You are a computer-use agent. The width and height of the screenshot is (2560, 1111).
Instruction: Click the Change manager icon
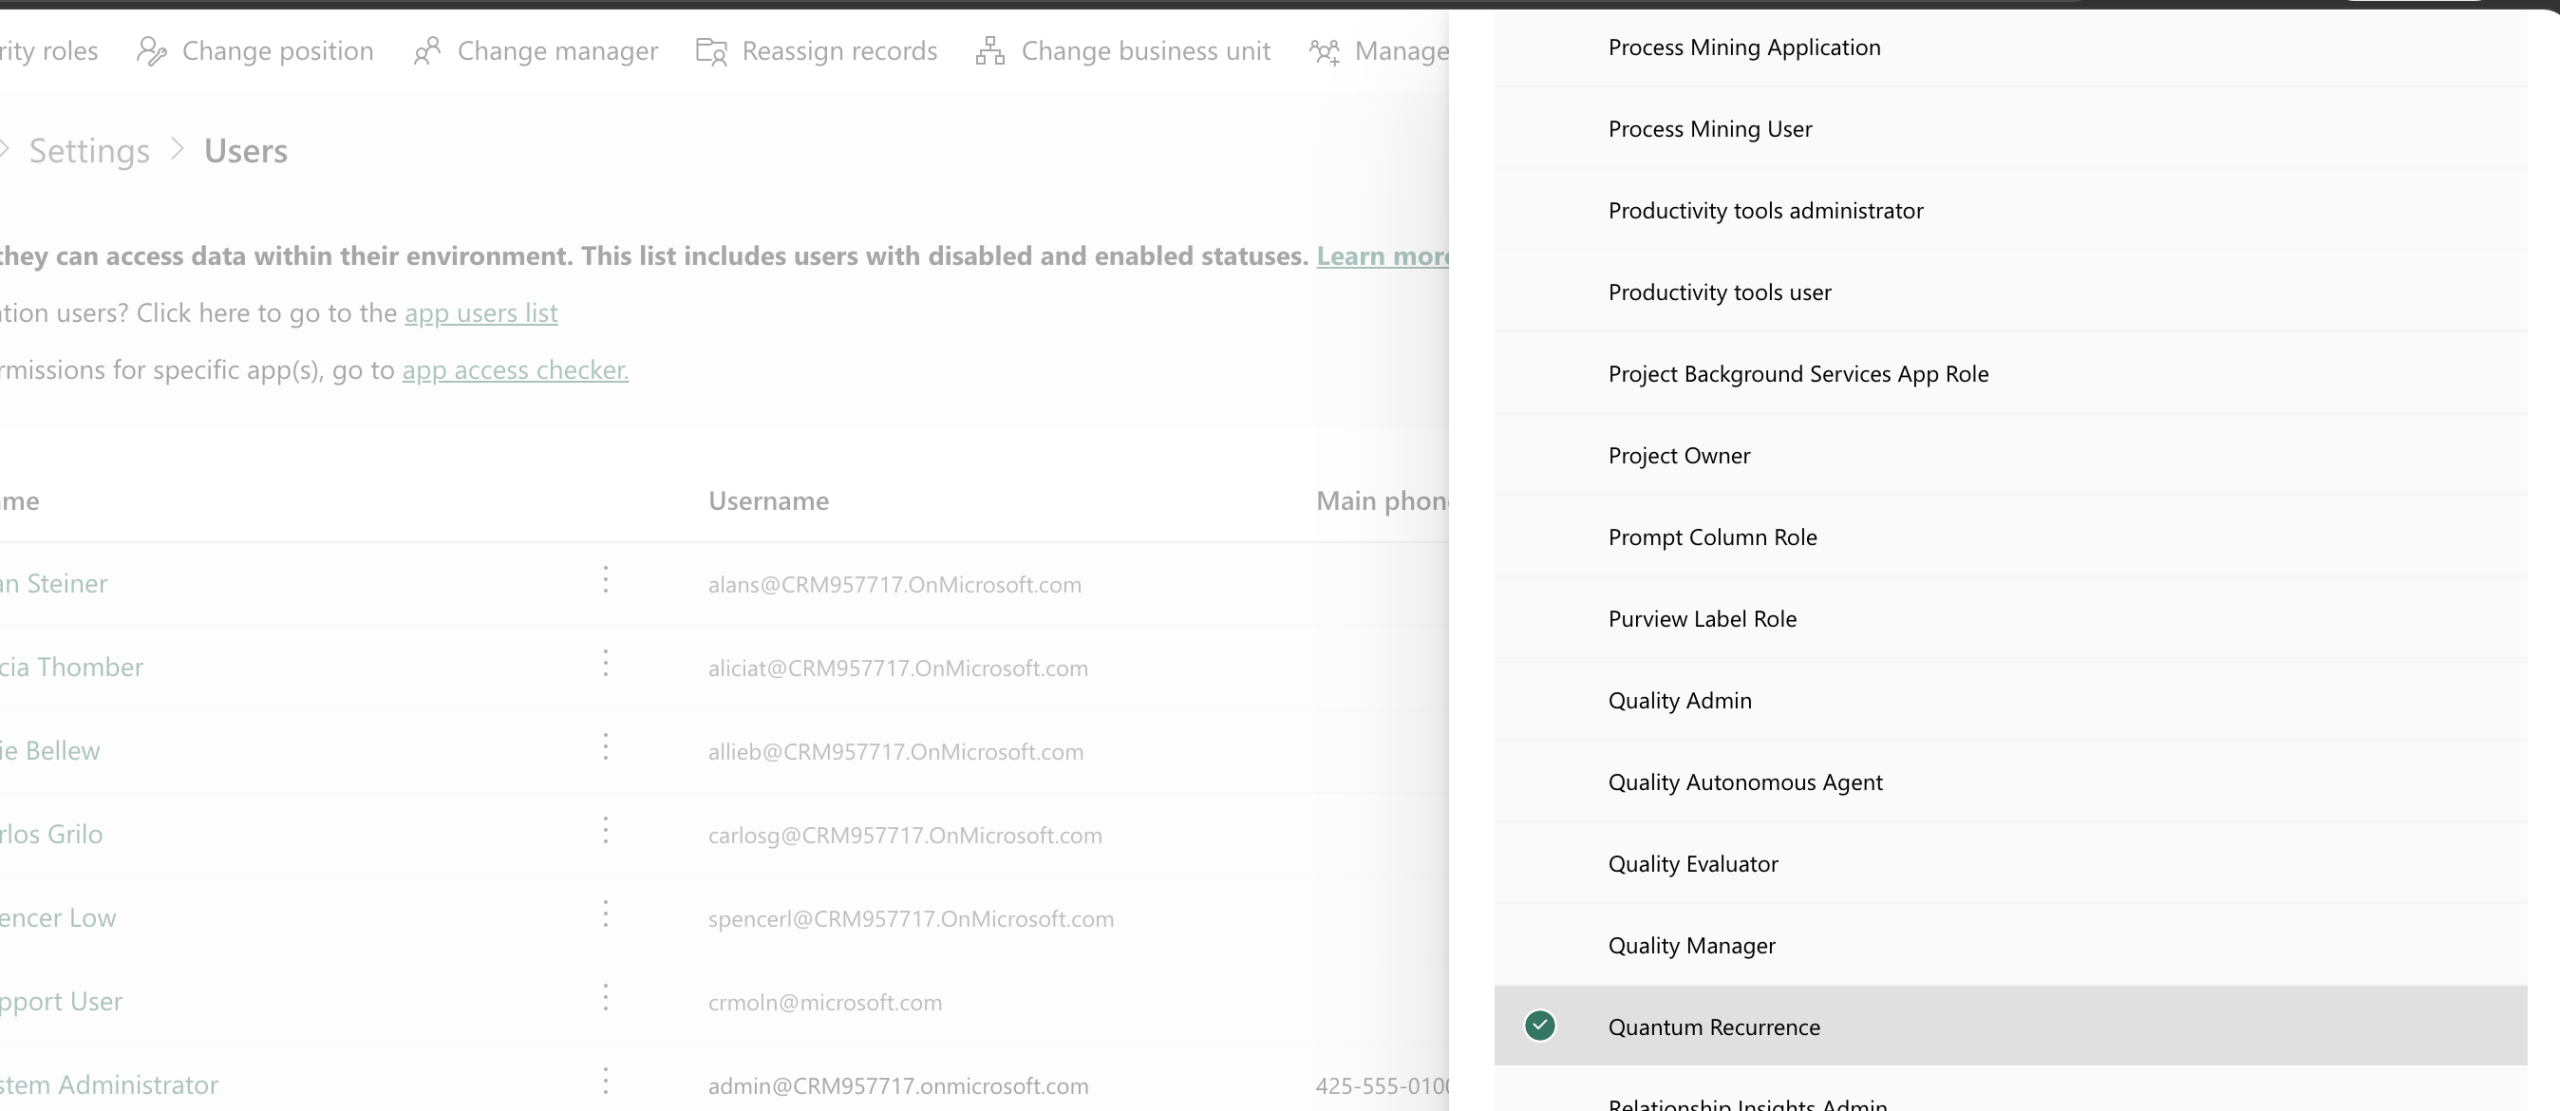[x=427, y=51]
